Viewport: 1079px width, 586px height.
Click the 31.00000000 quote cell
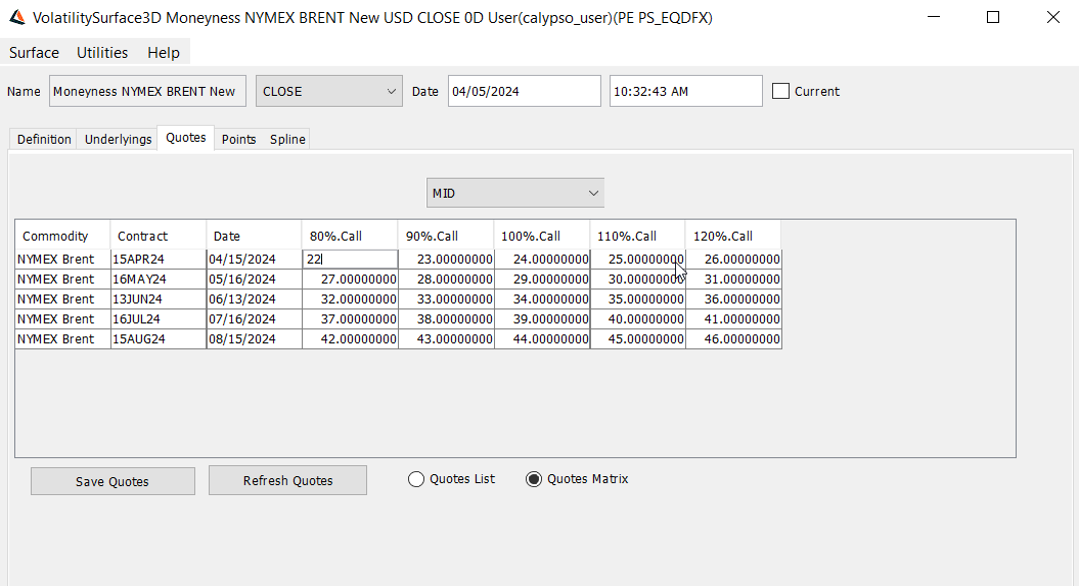point(734,279)
